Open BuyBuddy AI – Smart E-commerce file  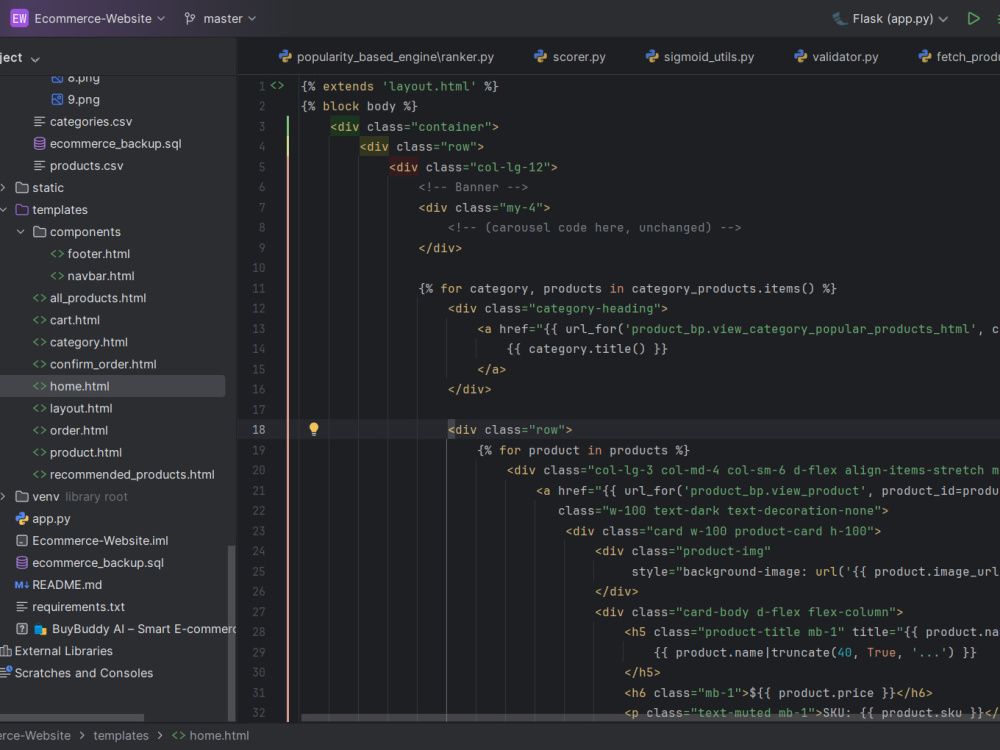(144, 629)
